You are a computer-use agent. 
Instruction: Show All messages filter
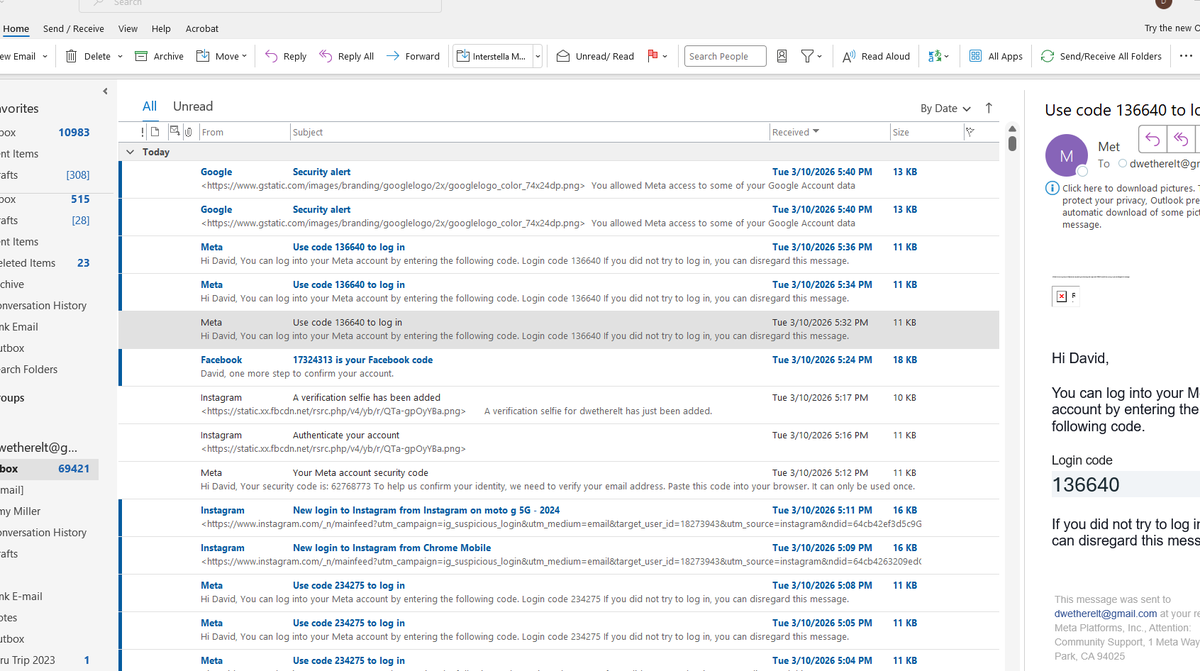pyautogui.click(x=149, y=106)
